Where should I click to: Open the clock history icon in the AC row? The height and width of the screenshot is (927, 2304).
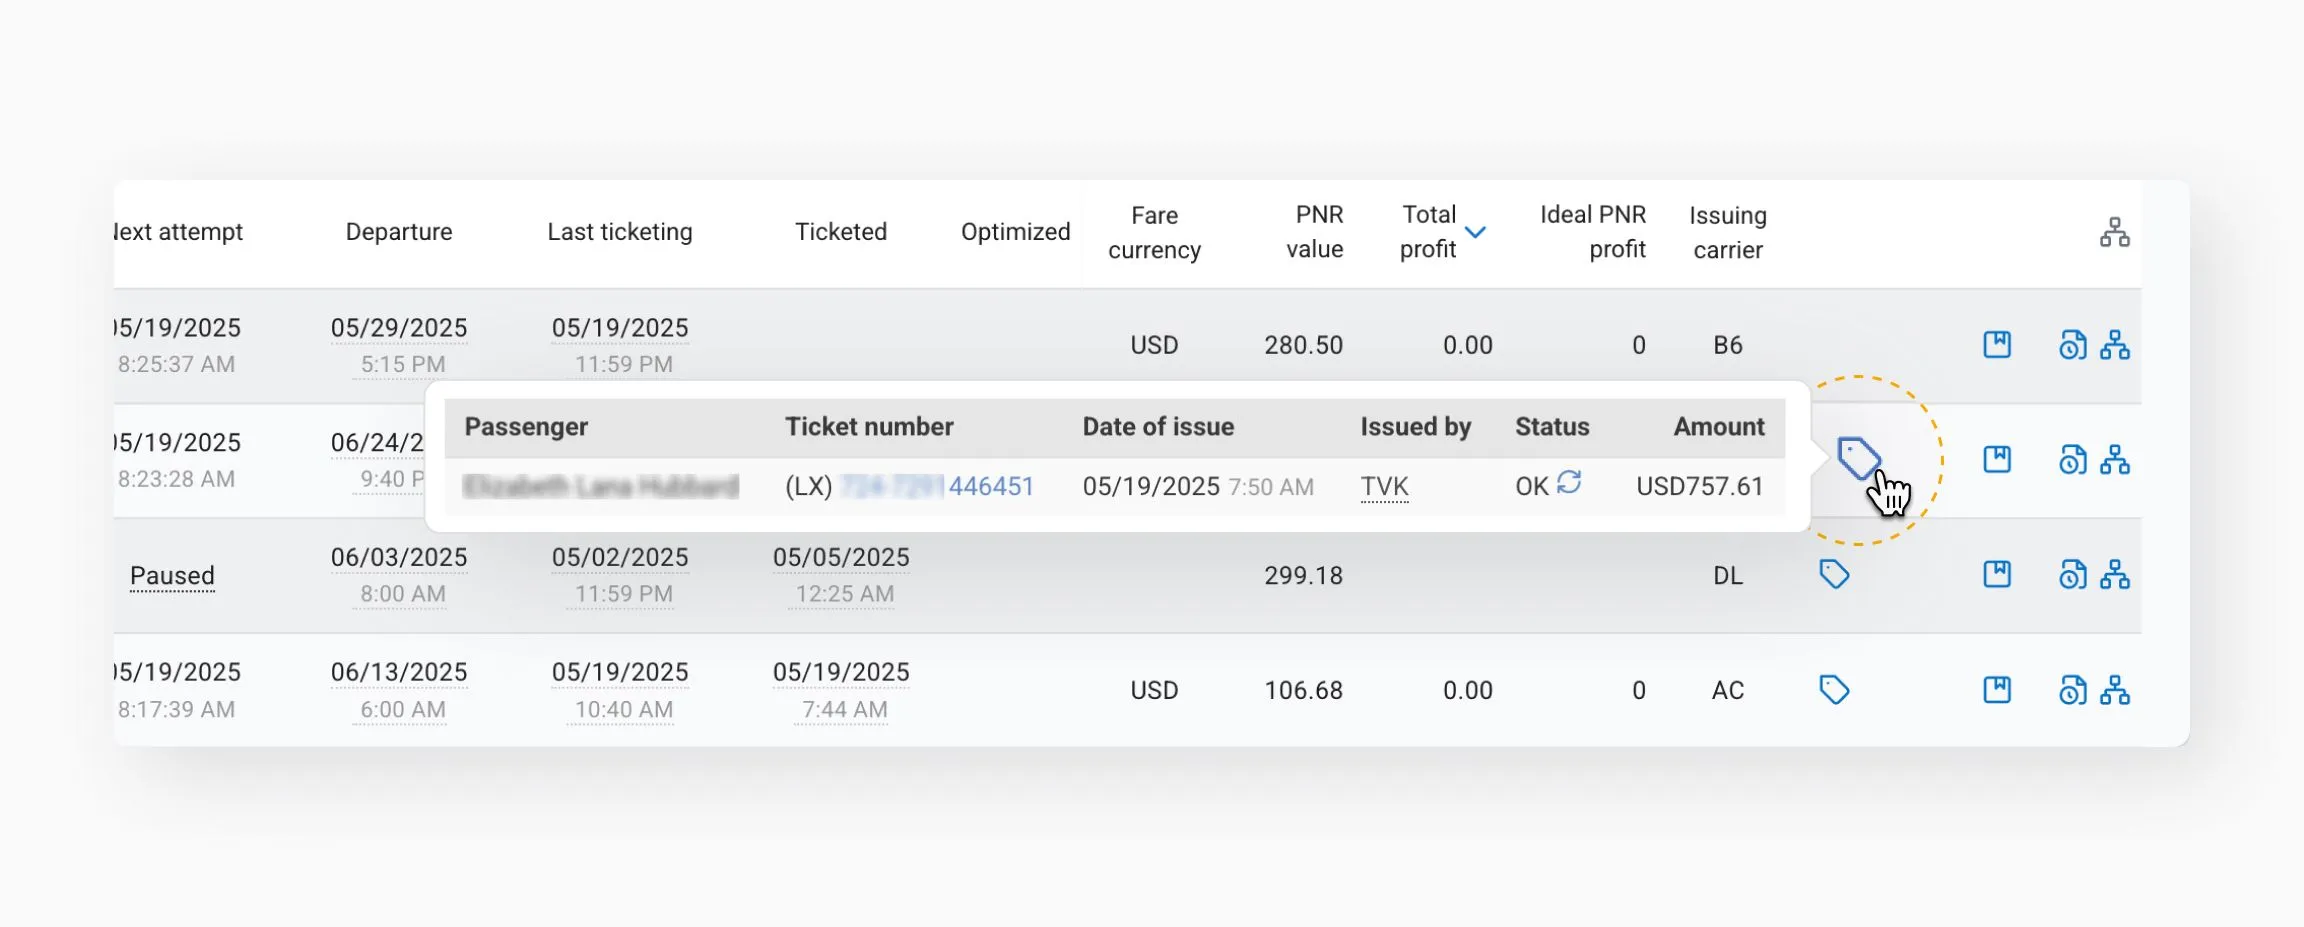[2072, 690]
